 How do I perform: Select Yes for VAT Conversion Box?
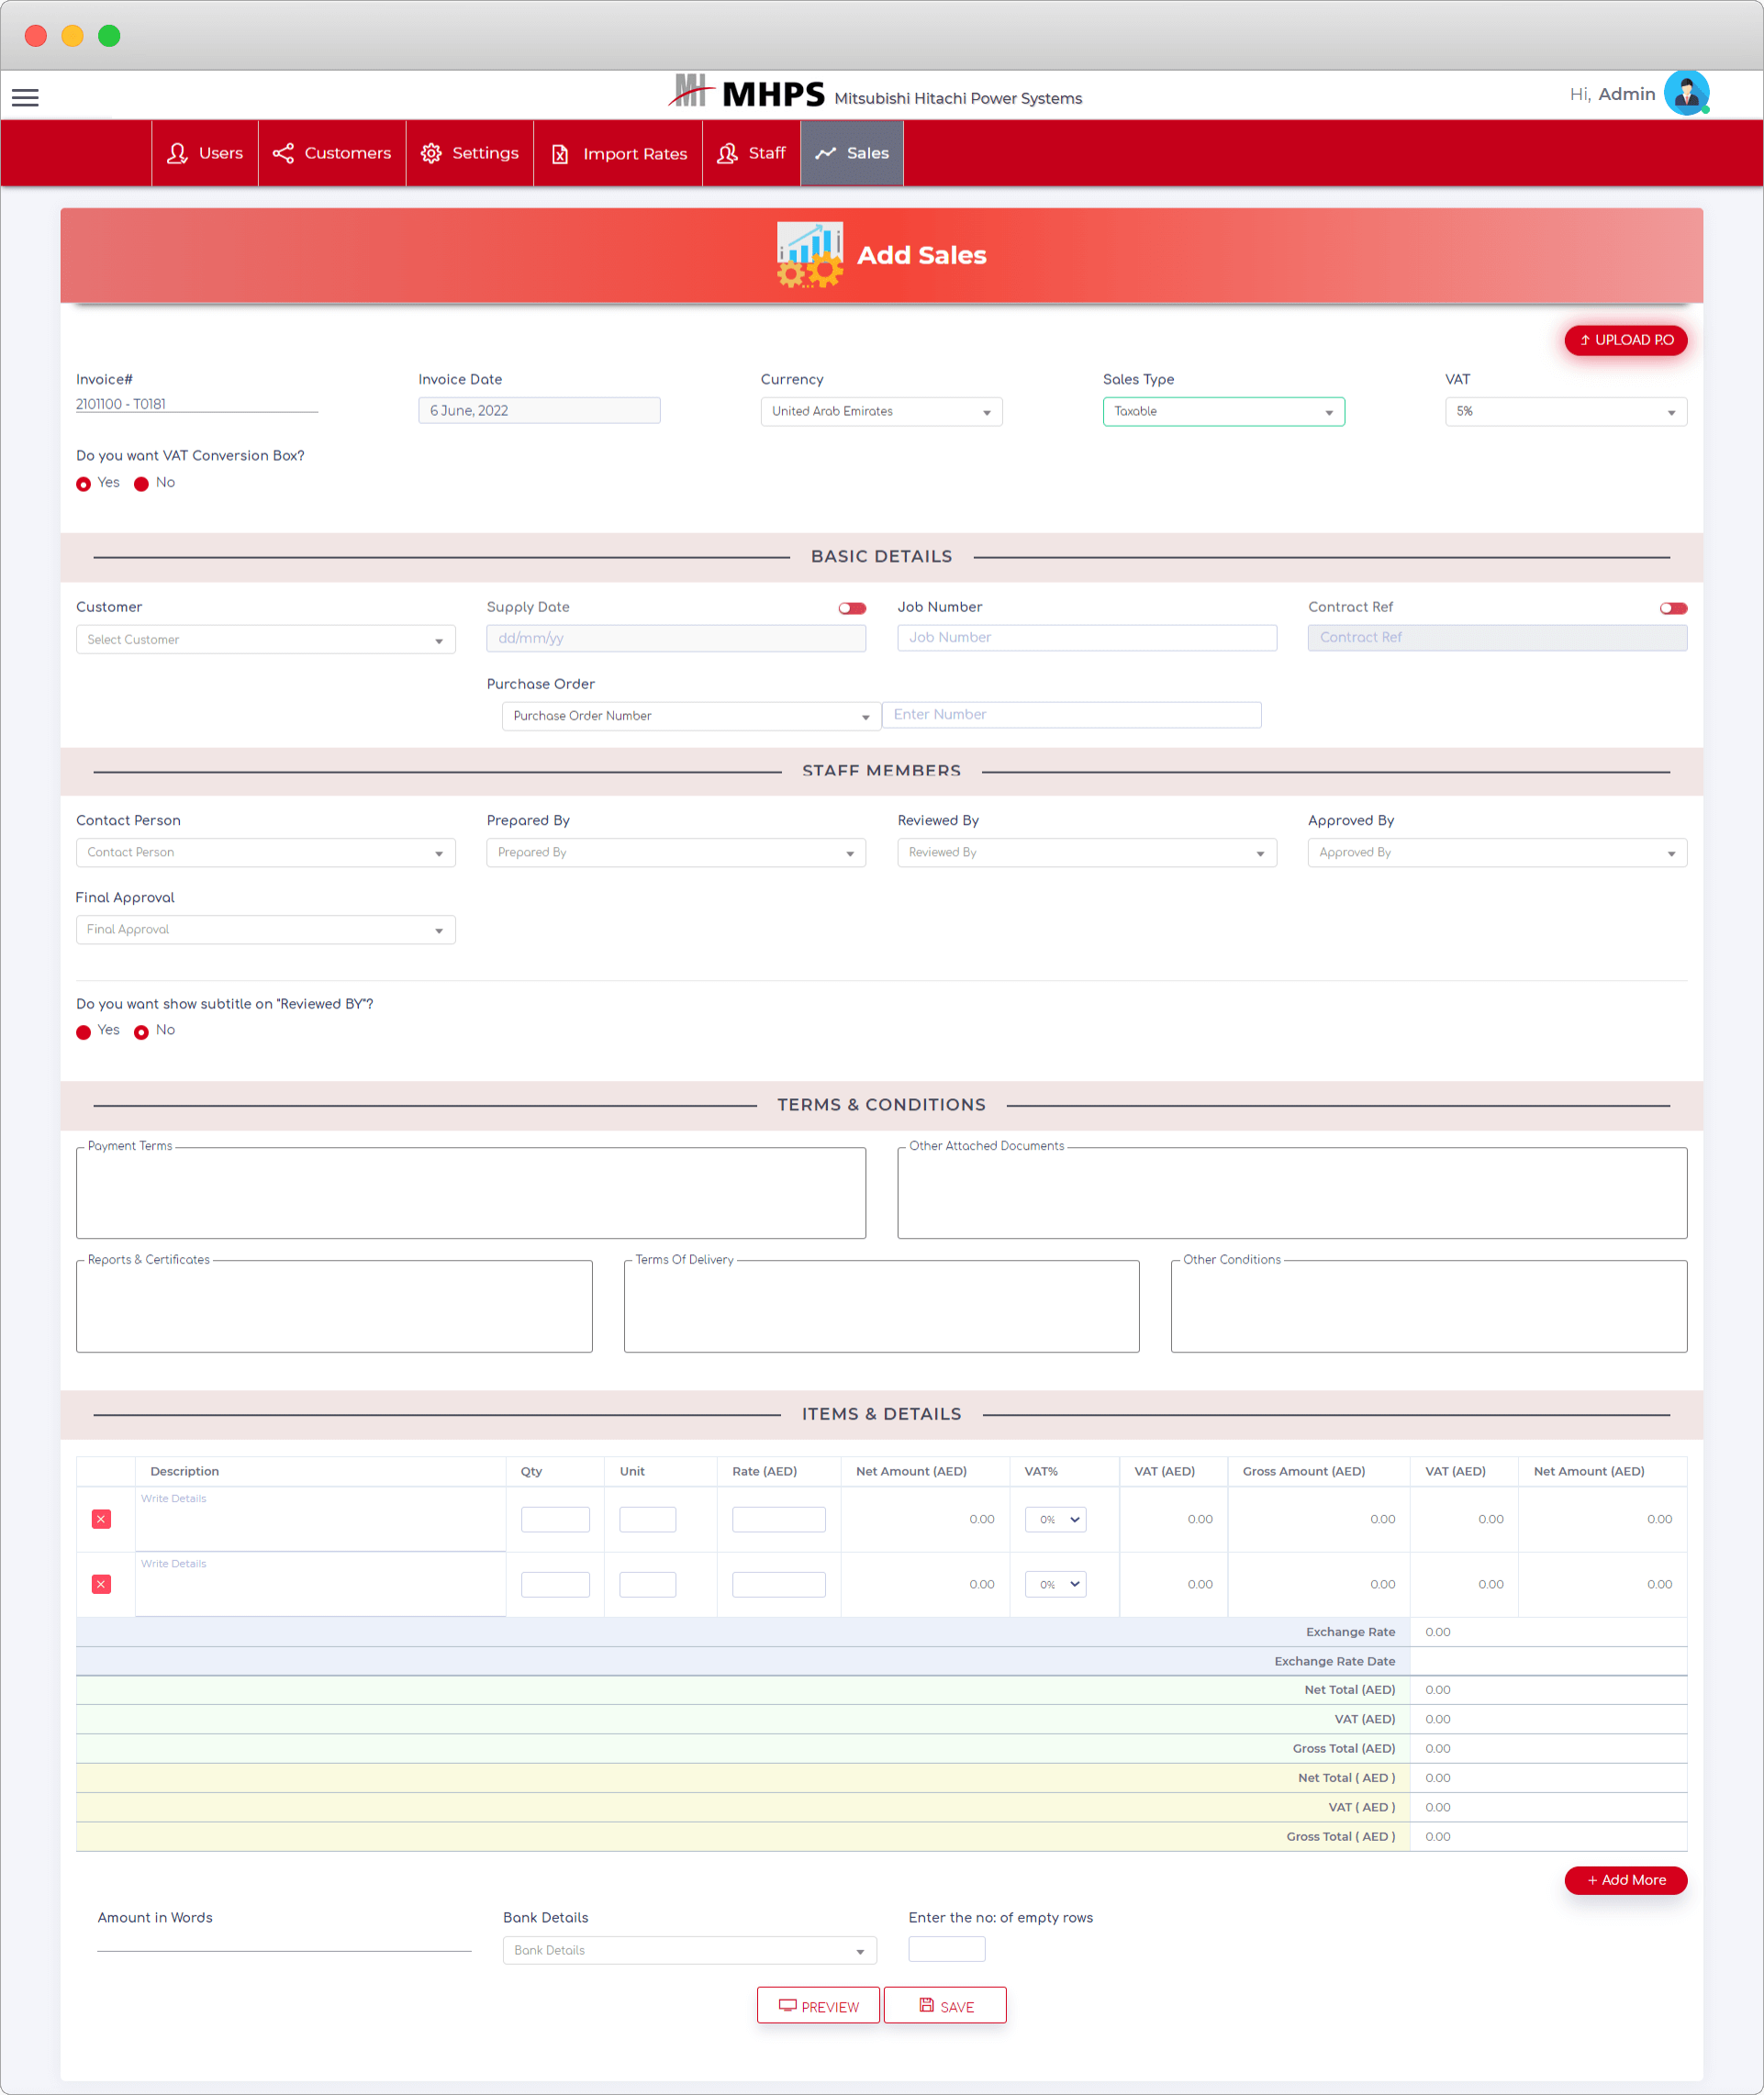coord(84,484)
